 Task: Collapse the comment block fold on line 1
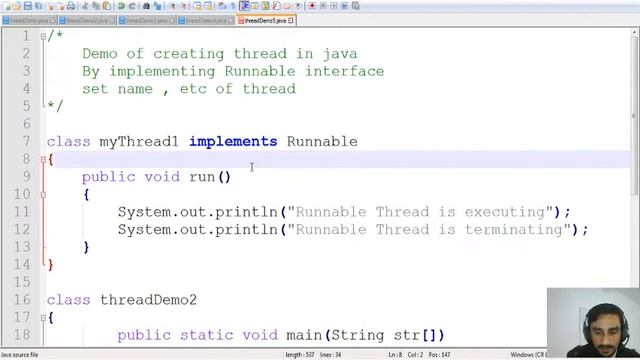43,36
